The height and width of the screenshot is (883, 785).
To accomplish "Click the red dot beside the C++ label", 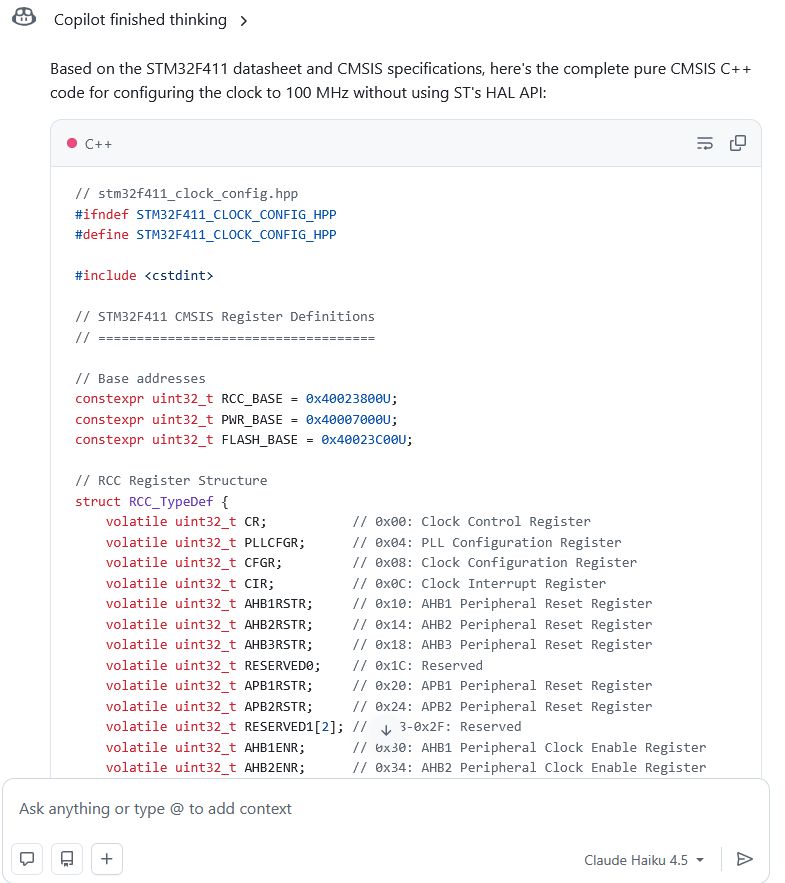I will pos(72,143).
